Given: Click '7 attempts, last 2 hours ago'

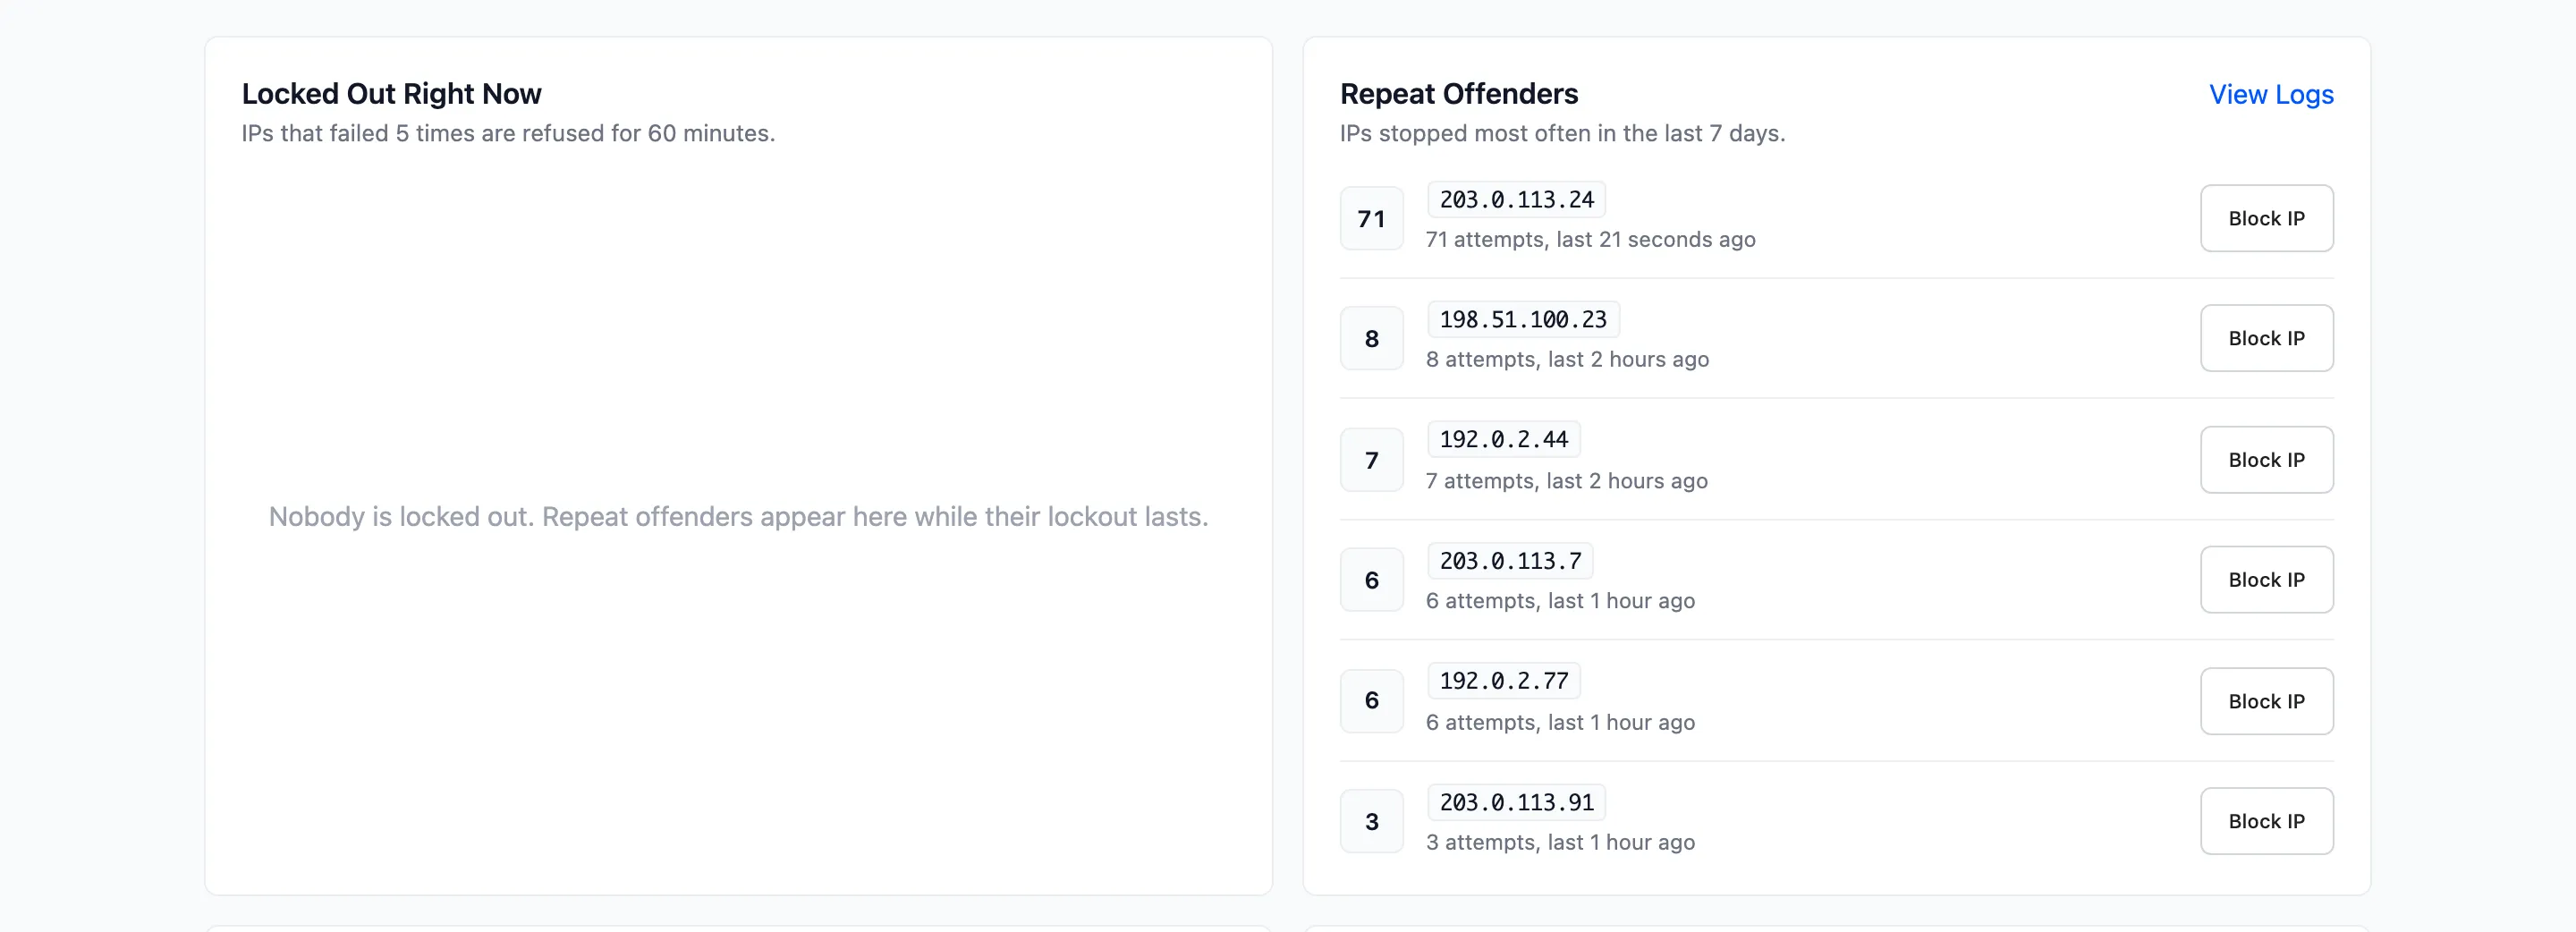Looking at the screenshot, I should (x=1566, y=481).
